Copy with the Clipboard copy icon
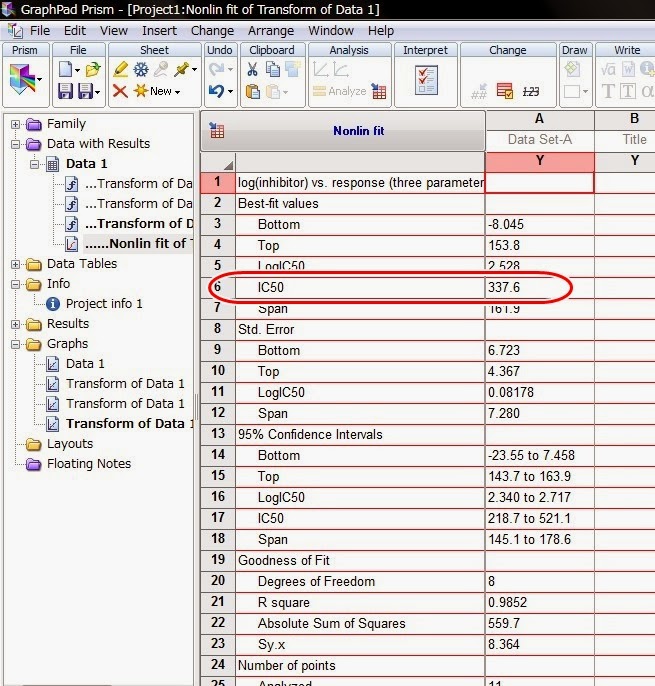Image resolution: width=655 pixels, height=686 pixels. (273, 69)
